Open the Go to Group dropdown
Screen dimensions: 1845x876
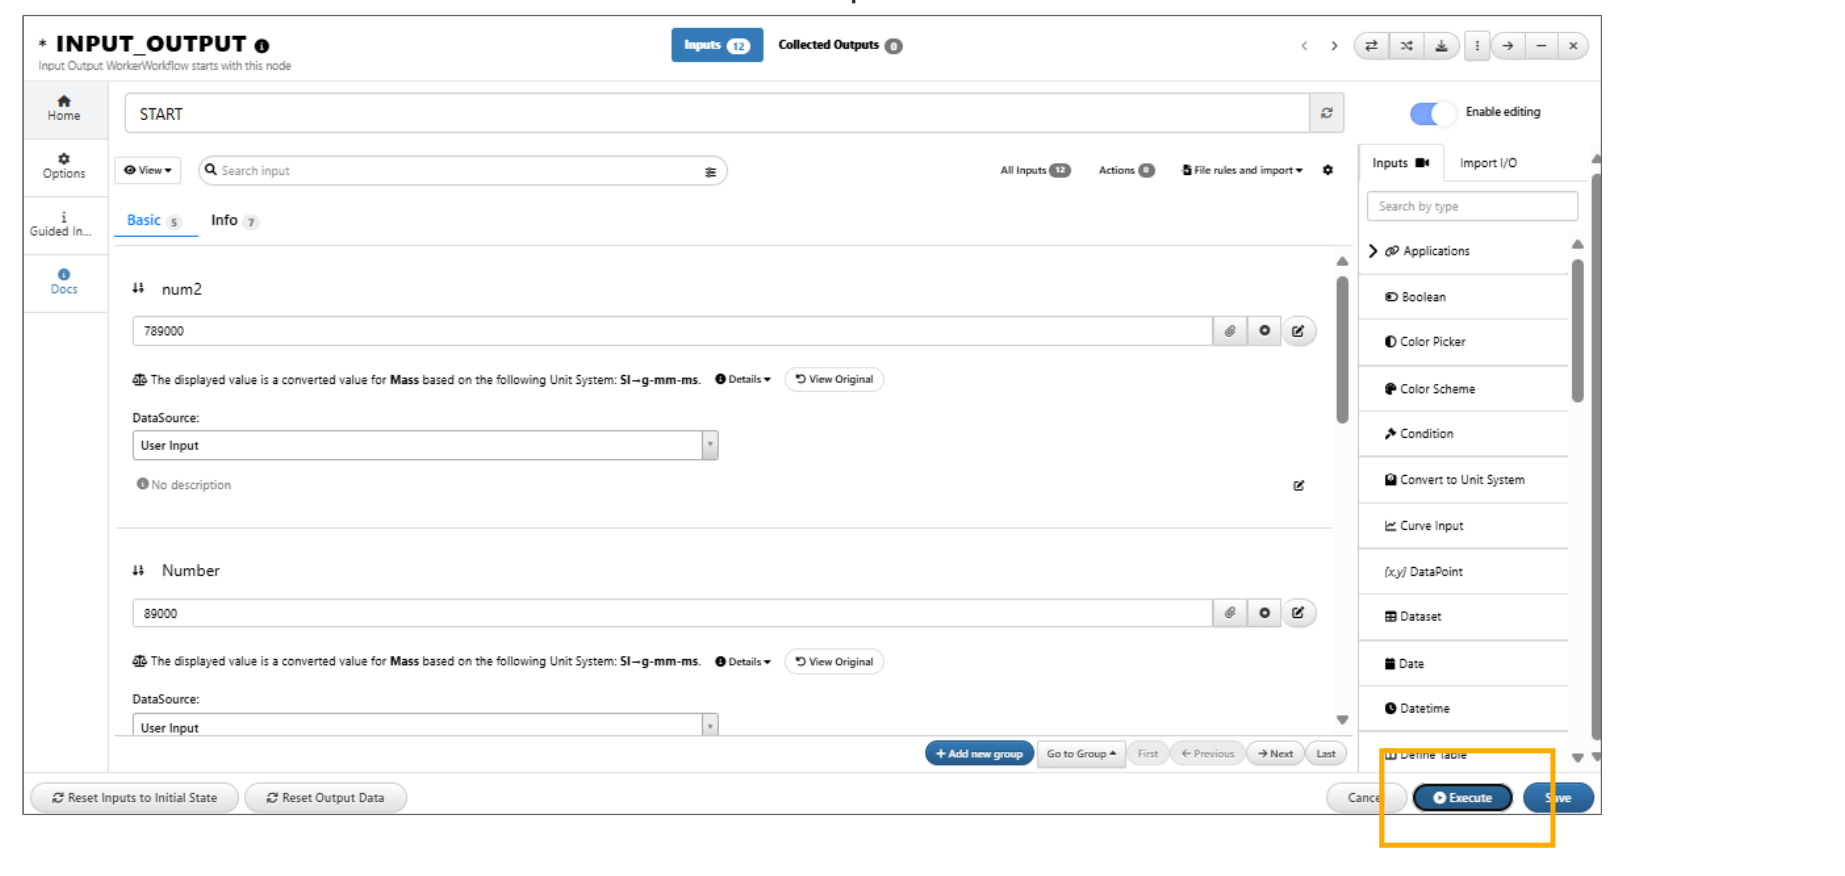[x=1082, y=754]
